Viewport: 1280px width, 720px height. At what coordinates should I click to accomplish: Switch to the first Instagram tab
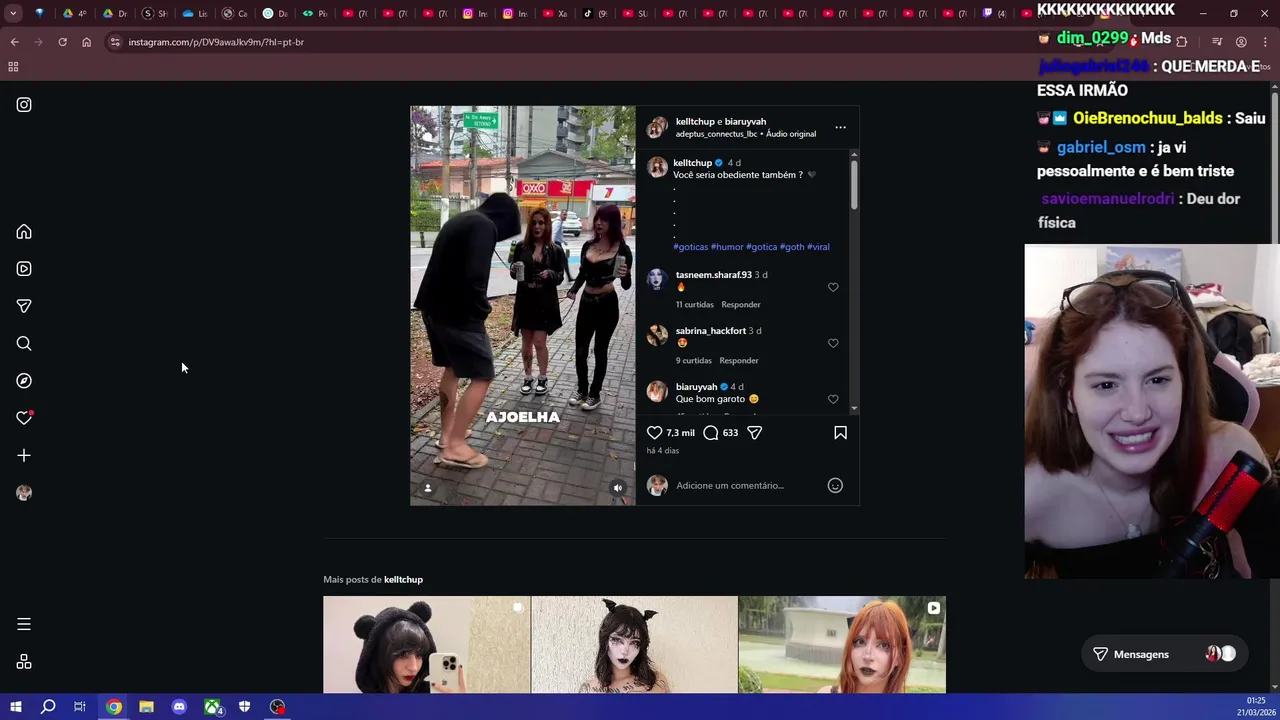coord(476,13)
